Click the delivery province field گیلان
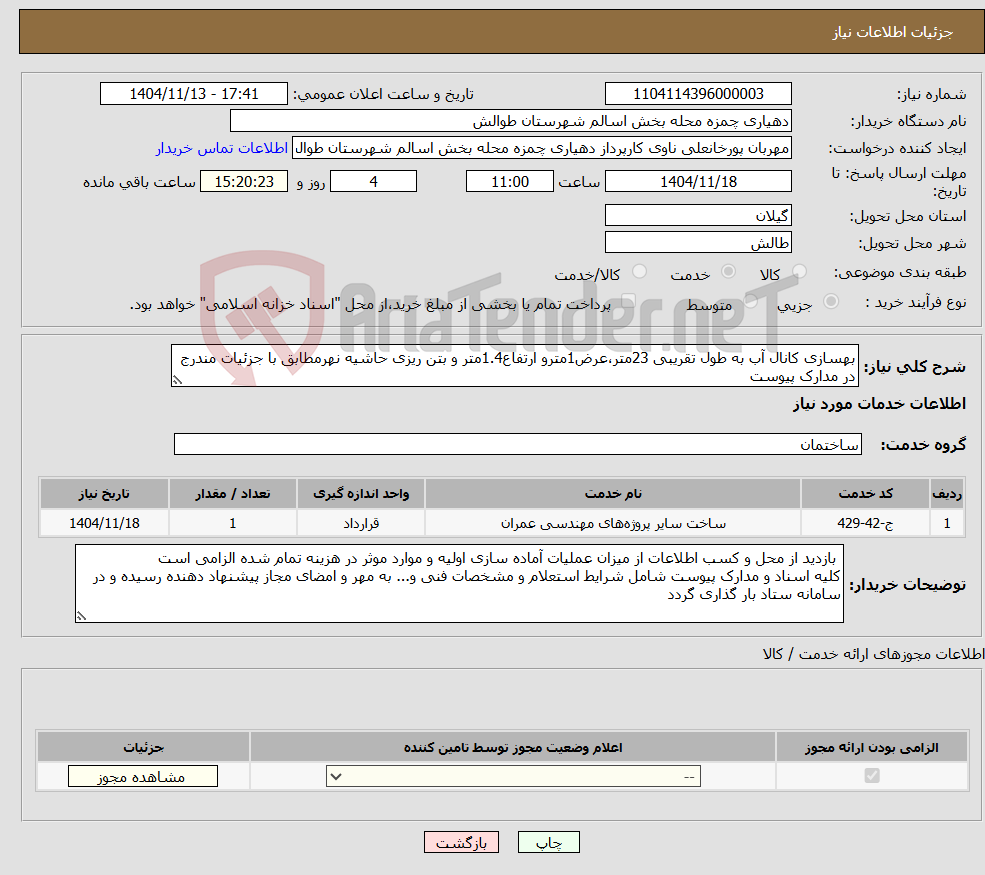The image size is (985, 875). tap(698, 215)
